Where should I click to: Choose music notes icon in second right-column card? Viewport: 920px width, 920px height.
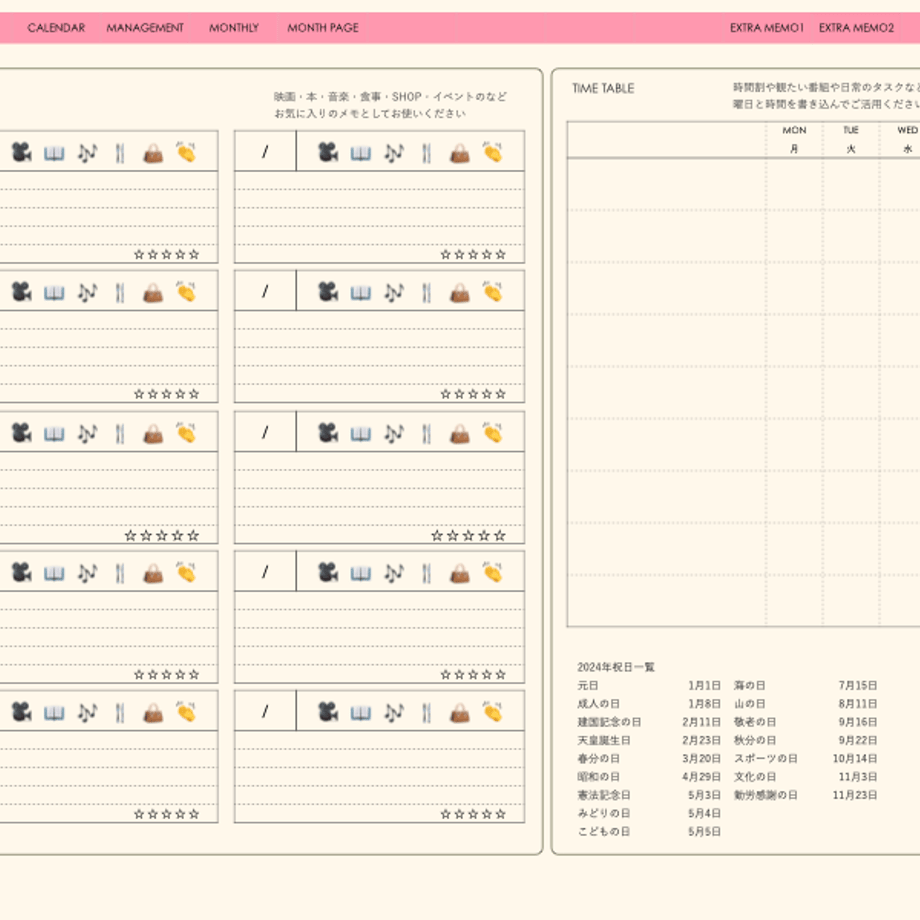pyautogui.click(x=394, y=293)
